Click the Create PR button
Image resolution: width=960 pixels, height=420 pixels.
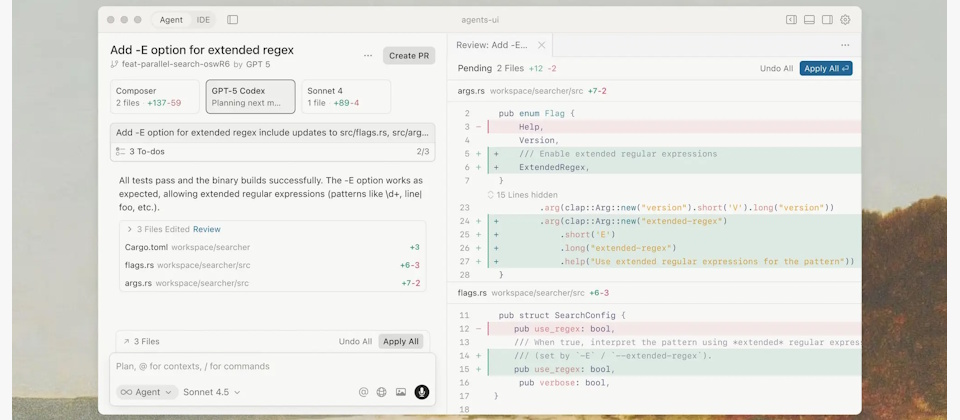408,56
